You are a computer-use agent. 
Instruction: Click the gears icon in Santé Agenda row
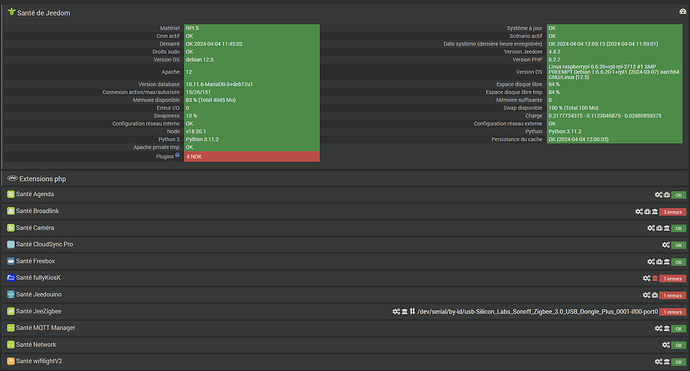pos(658,195)
